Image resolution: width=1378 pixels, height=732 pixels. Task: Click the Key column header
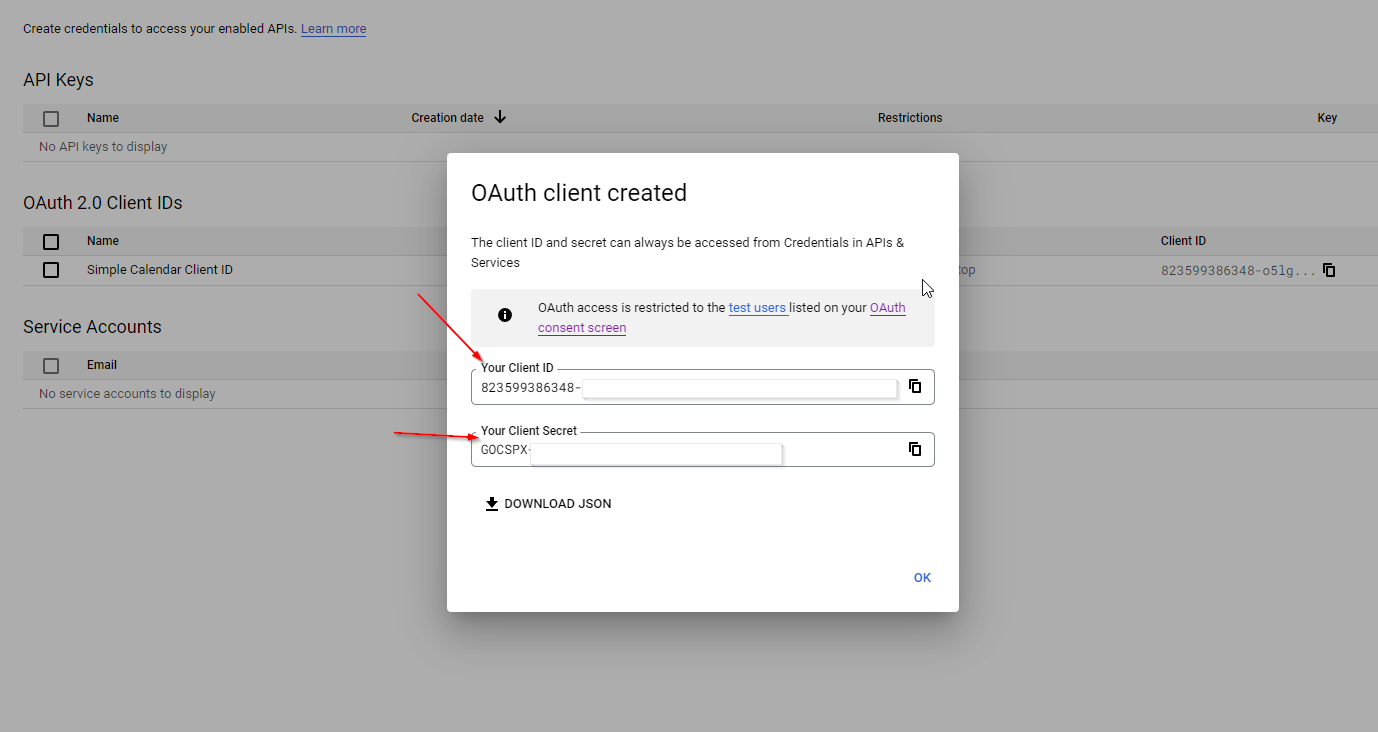click(x=1326, y=118)
